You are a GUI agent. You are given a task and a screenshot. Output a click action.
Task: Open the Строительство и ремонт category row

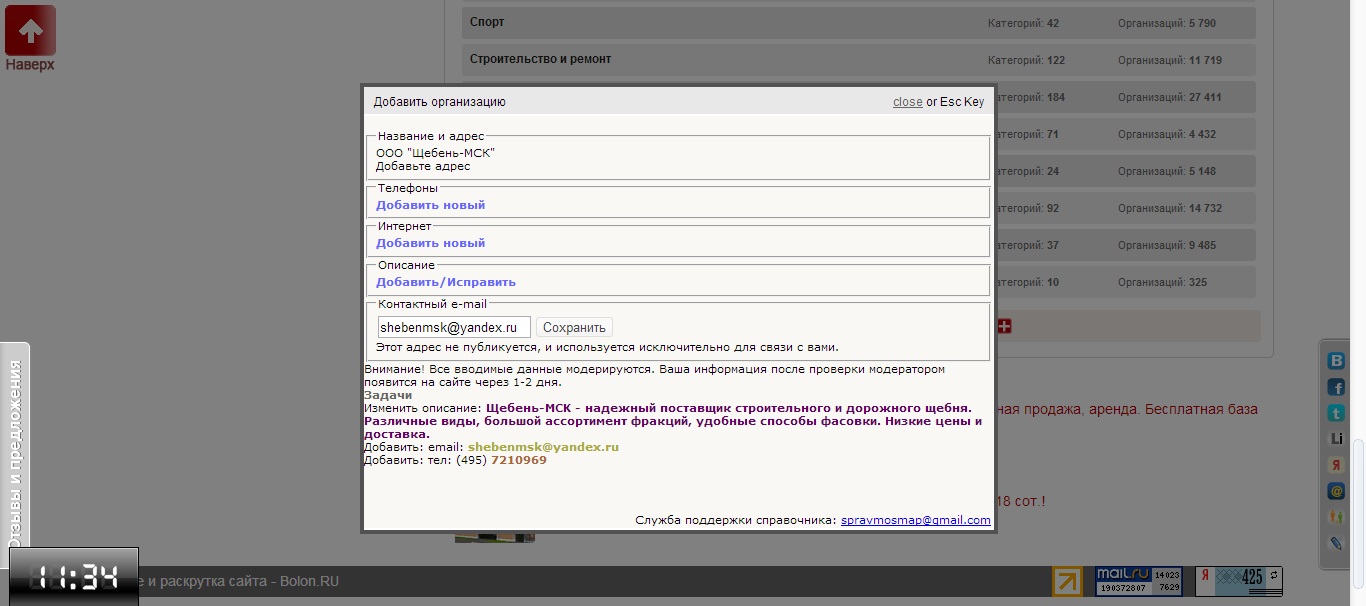coord(858,60)
